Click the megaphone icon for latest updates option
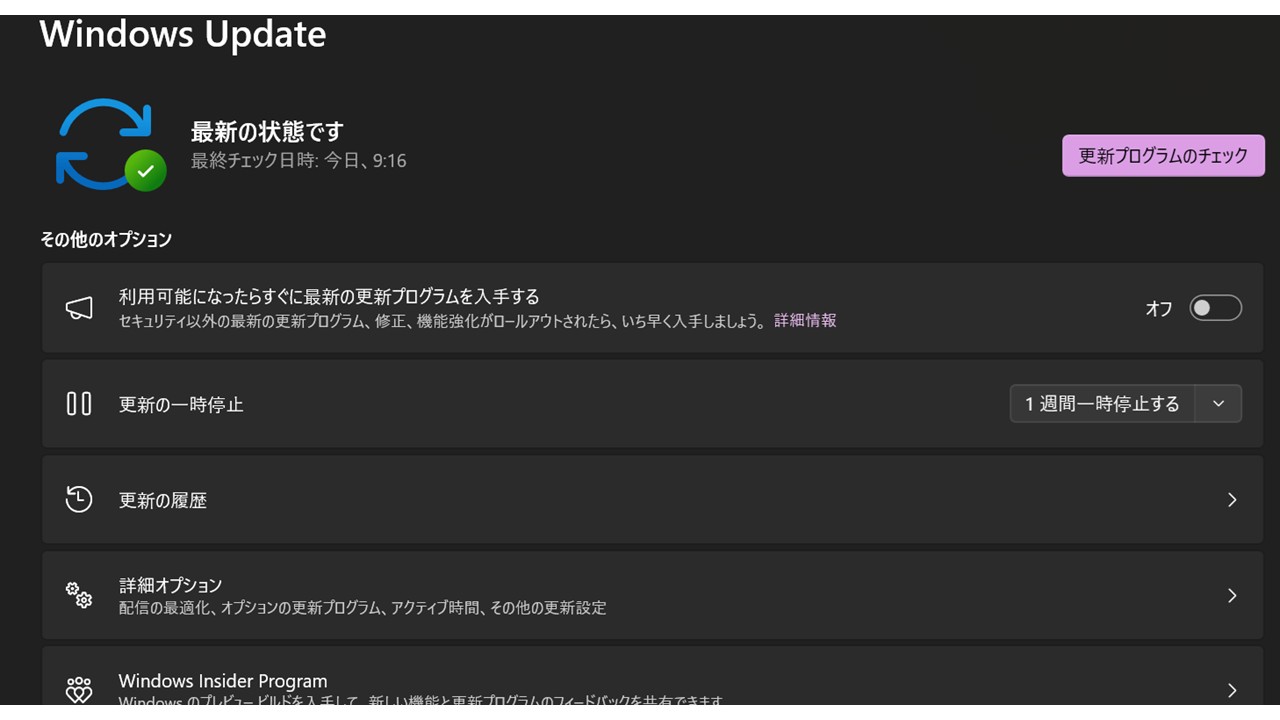 [x=79, y=307]
